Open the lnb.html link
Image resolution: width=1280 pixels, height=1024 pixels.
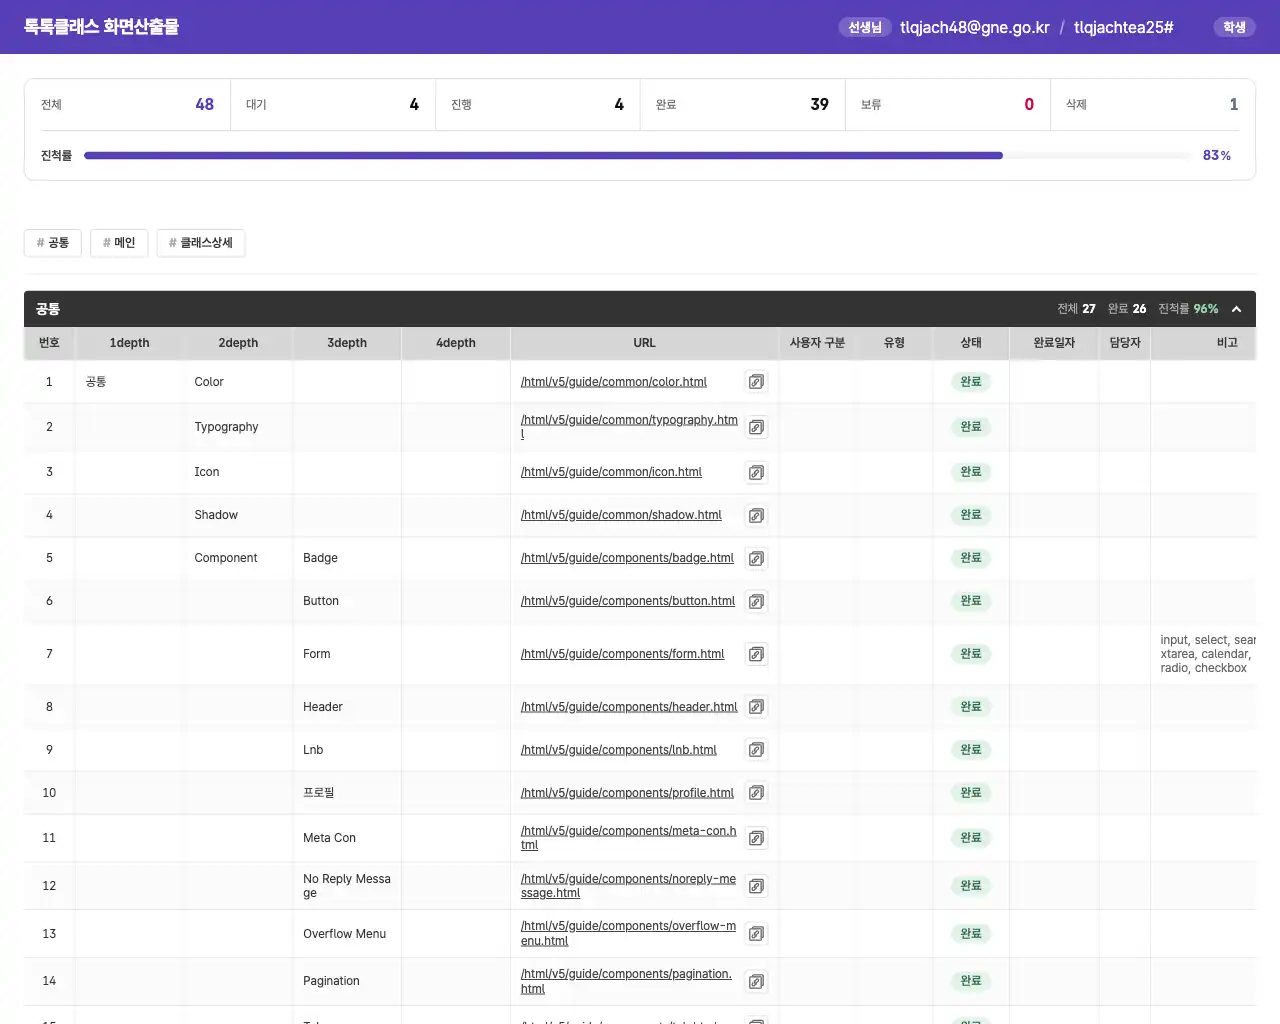pos(619,750)
